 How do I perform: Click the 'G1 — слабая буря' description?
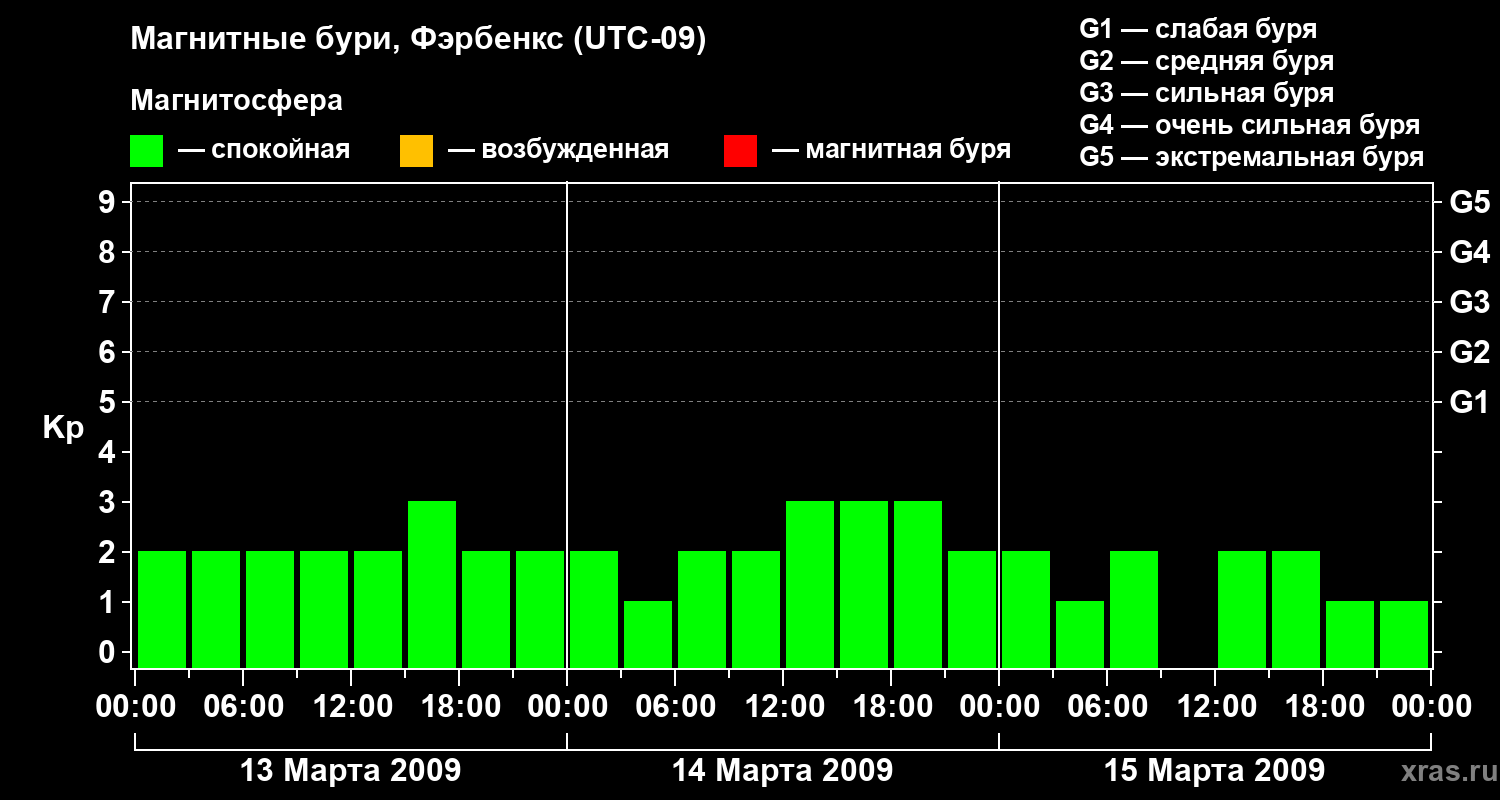(x=1198, y=29)
